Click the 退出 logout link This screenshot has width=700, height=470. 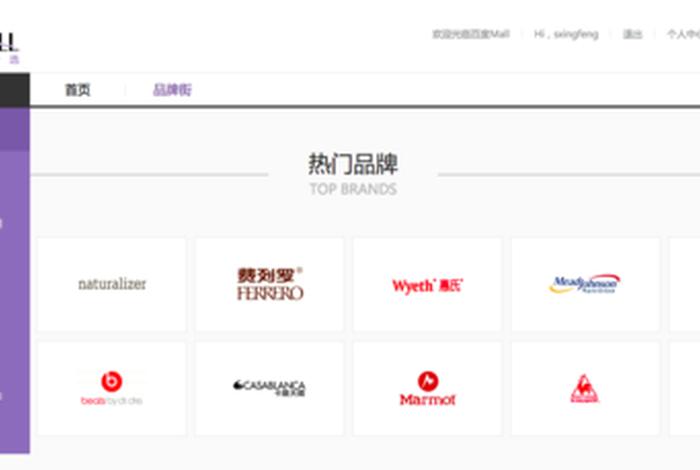pyautogui.click(x=633, y=34)
